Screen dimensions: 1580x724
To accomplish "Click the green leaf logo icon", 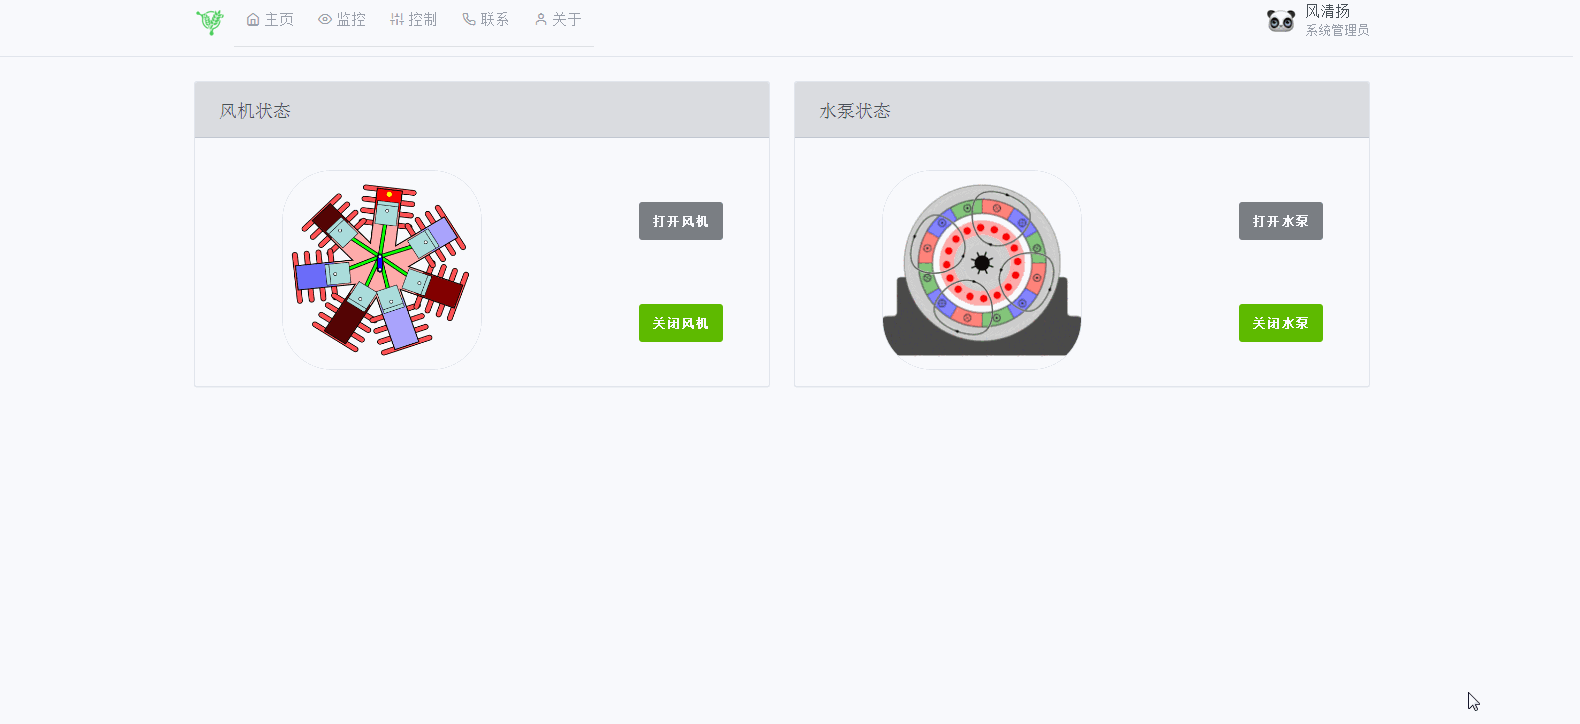I will 210,21.
